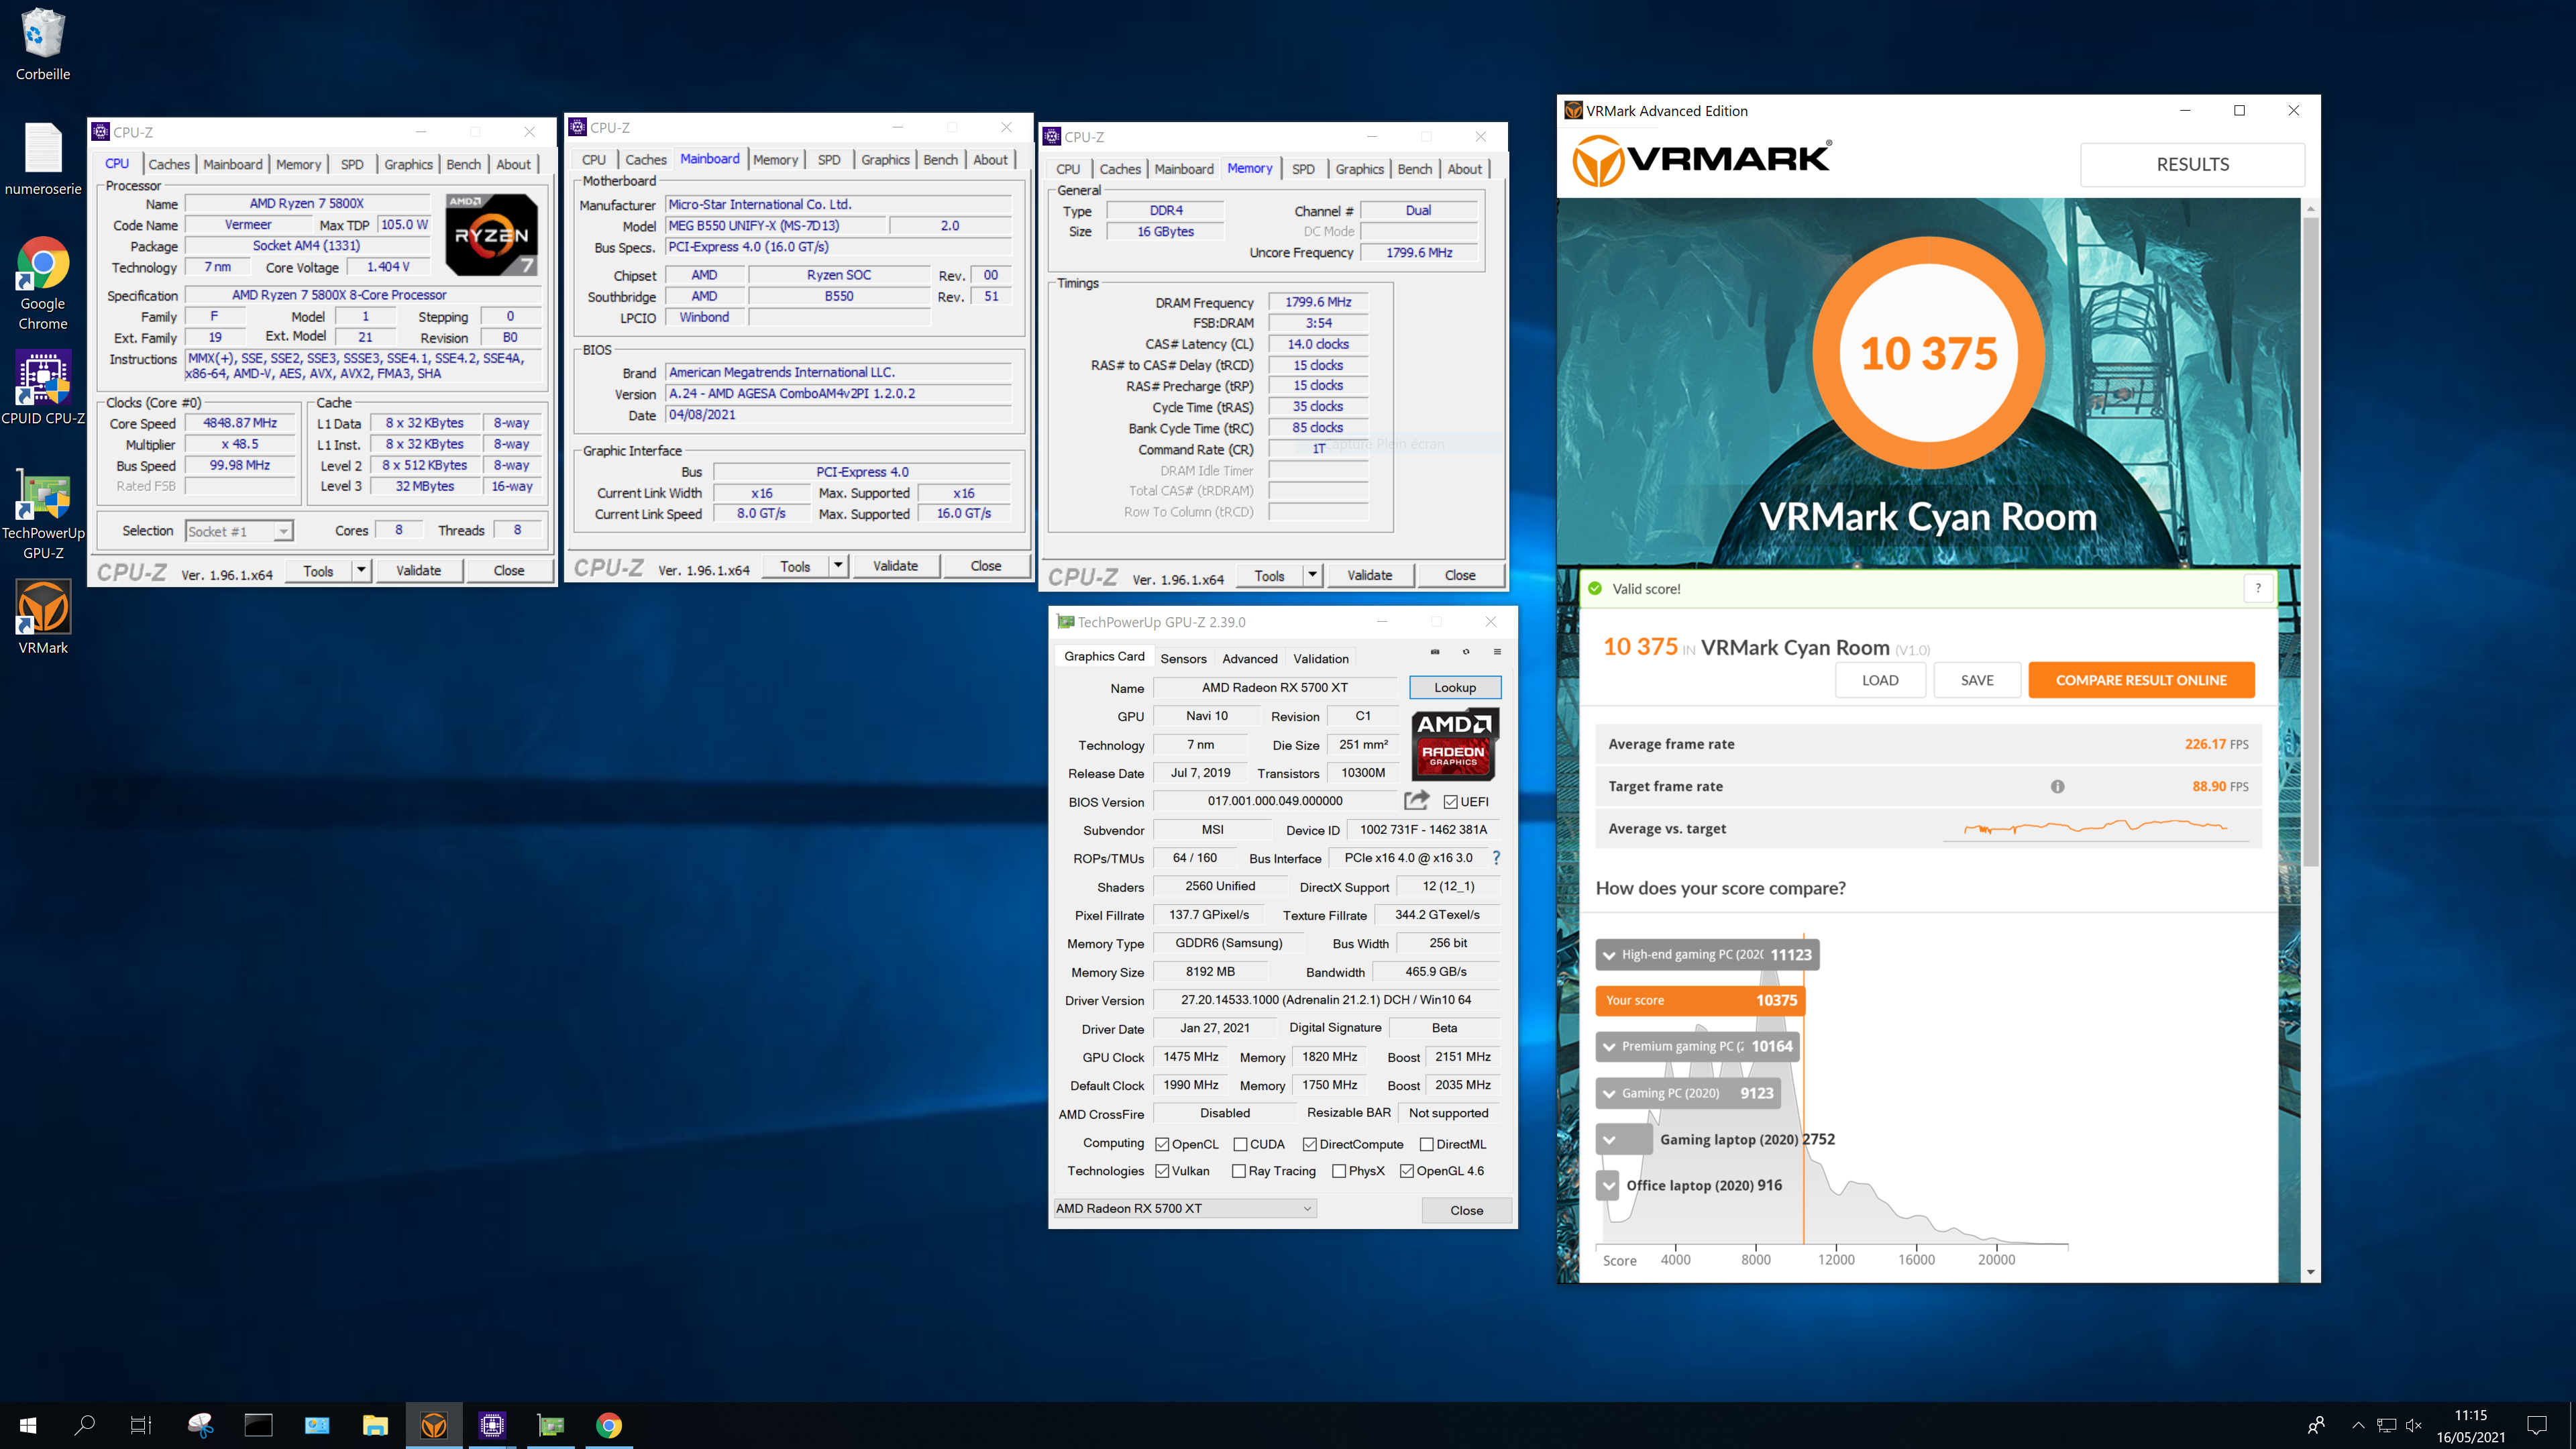Open SPD tab in CPU-Z Mainboard window
This screenshot has height=1449, width=2576.
pos(829,159)
